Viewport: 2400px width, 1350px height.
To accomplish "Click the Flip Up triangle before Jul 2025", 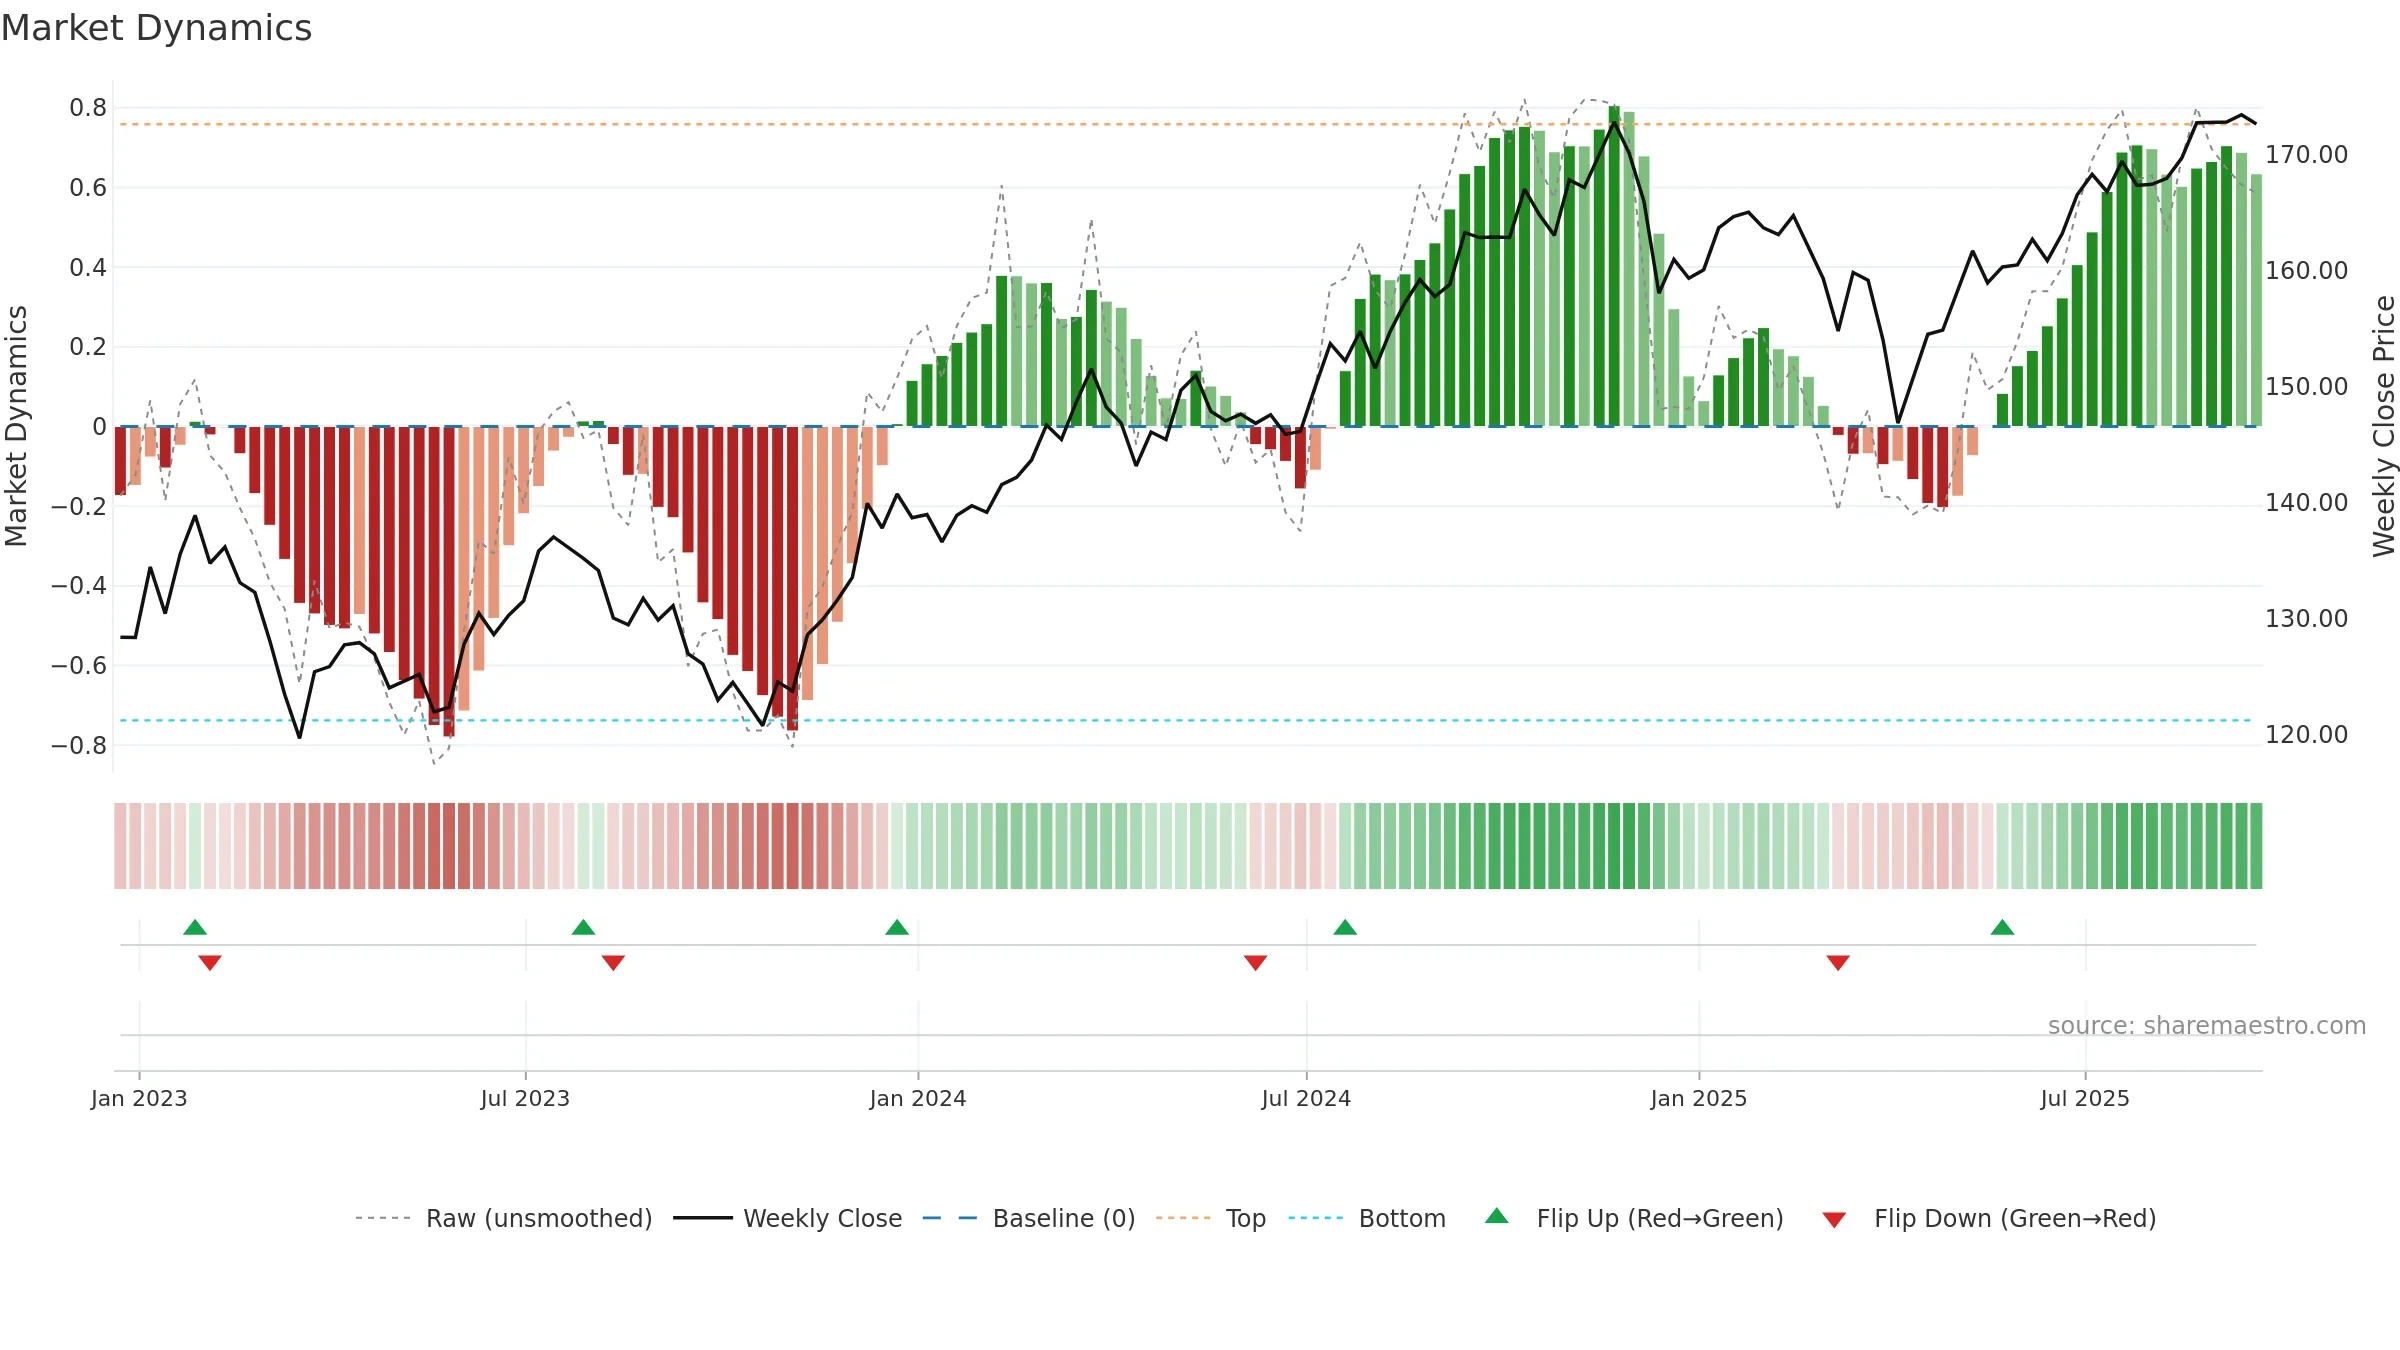I will [x=2002, y=927].
